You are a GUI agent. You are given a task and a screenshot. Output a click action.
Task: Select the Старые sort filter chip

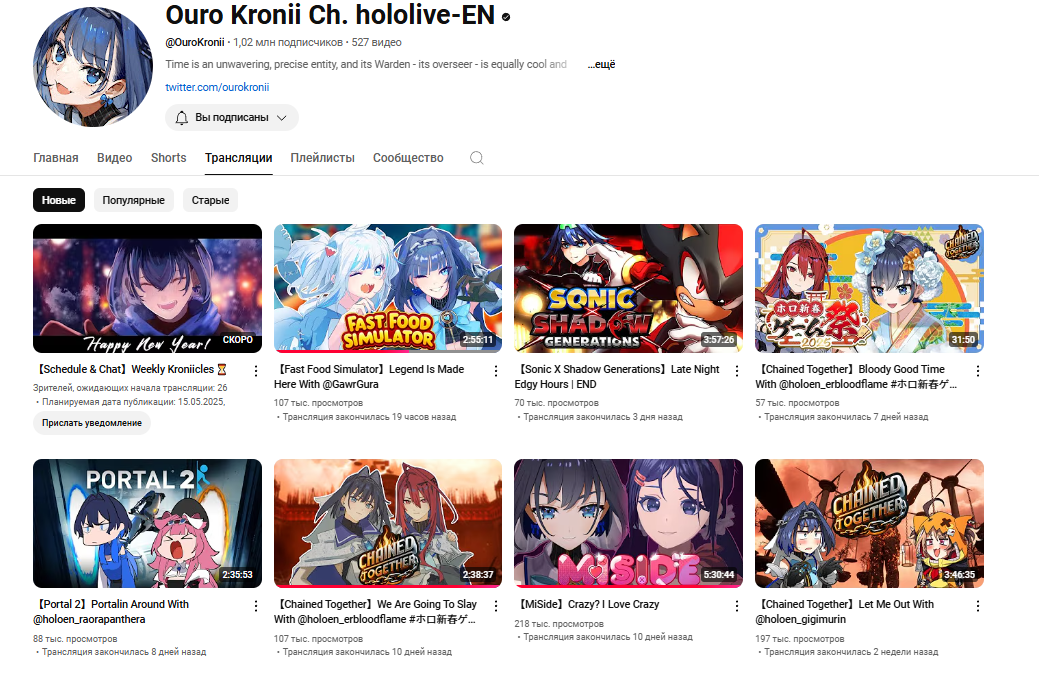(210, 200)
